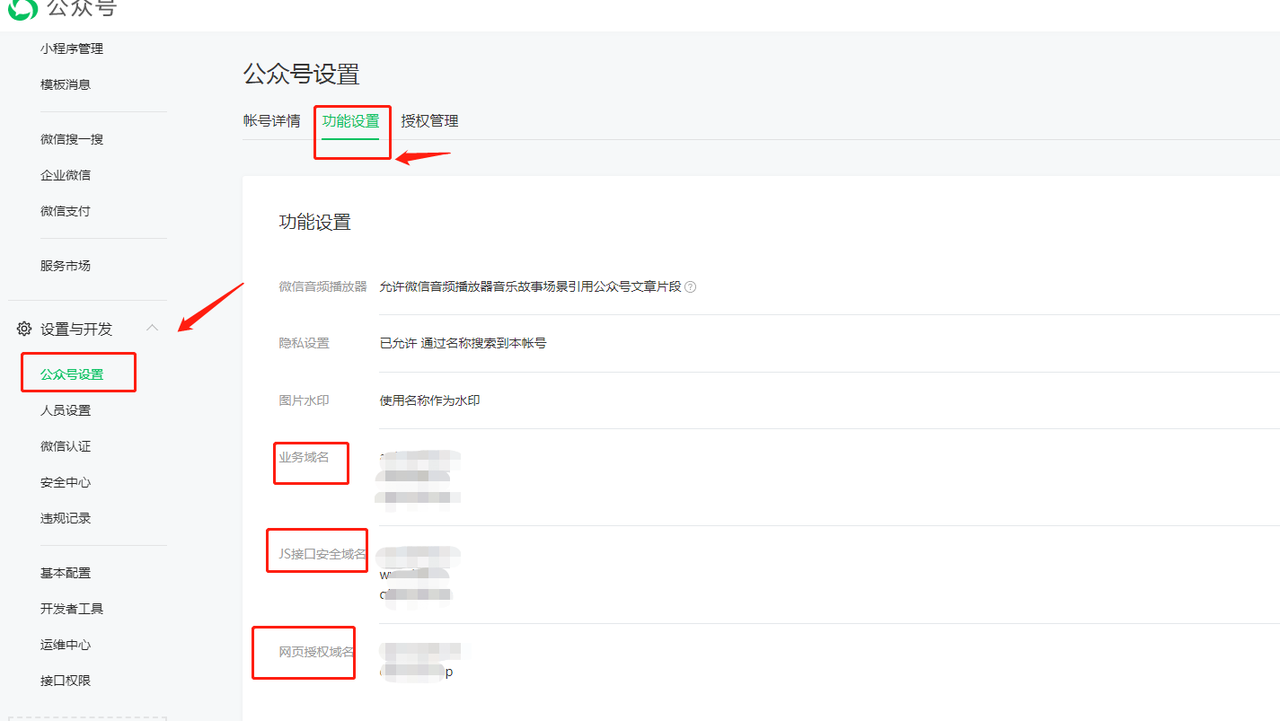Click the text 已允许 通过名称搜索到本帐号
The height and width of the screenshot is (721, 1280).
click(463, 344)
